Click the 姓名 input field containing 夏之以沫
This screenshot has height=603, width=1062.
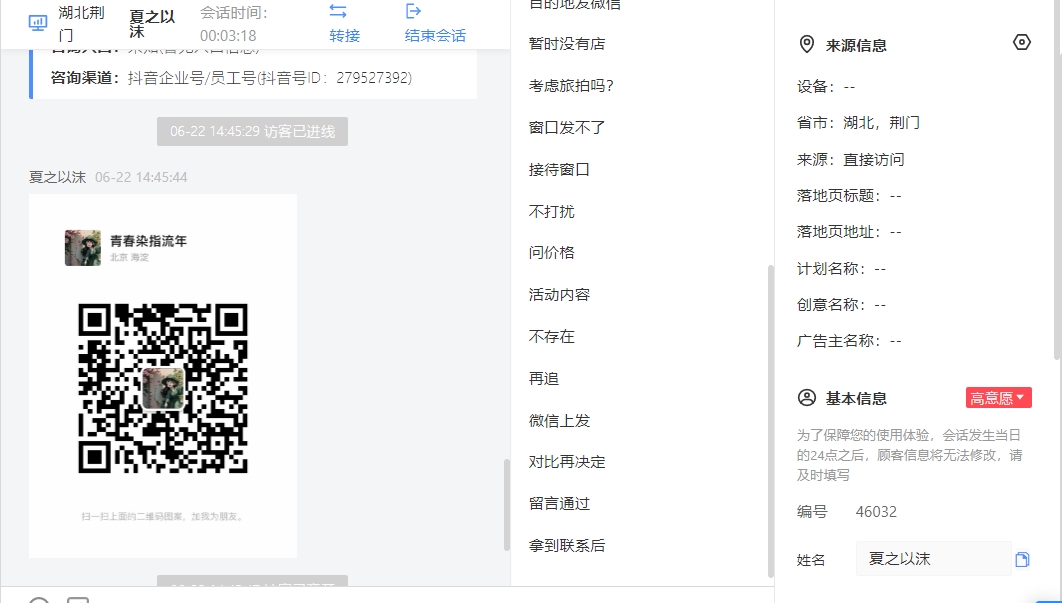click(x=933, y=559)
